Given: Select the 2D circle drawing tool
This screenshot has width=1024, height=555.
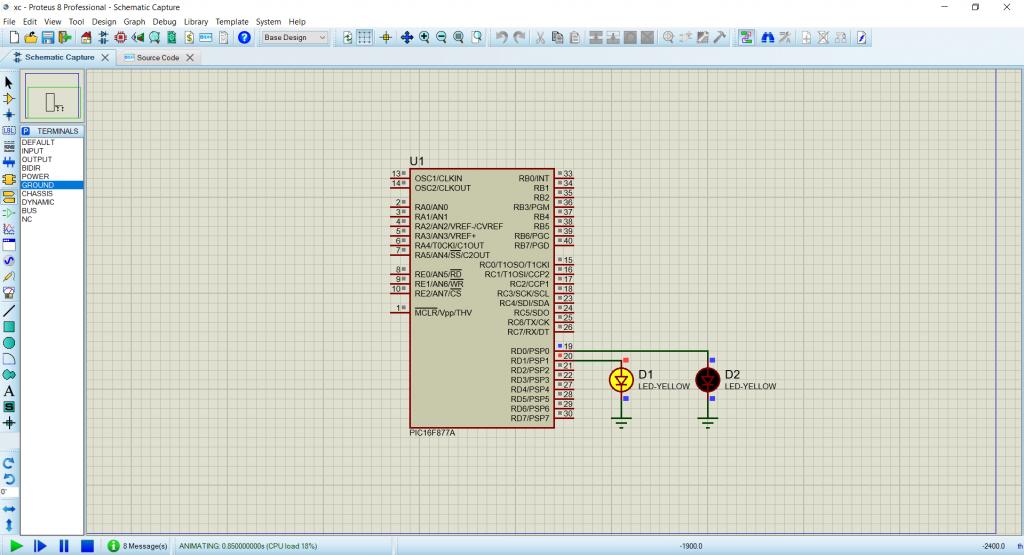Looking at the screenshot, I should tap(9, 343).
